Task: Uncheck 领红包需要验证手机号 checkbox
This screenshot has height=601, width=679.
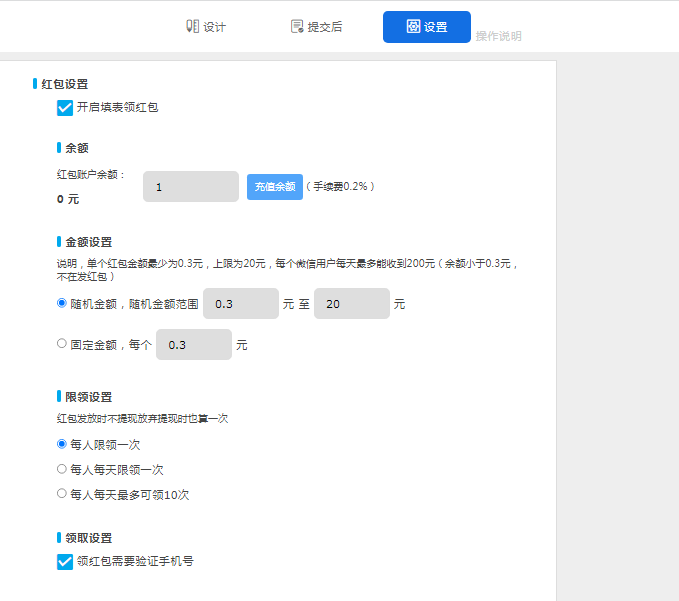Action: [66, 562]
